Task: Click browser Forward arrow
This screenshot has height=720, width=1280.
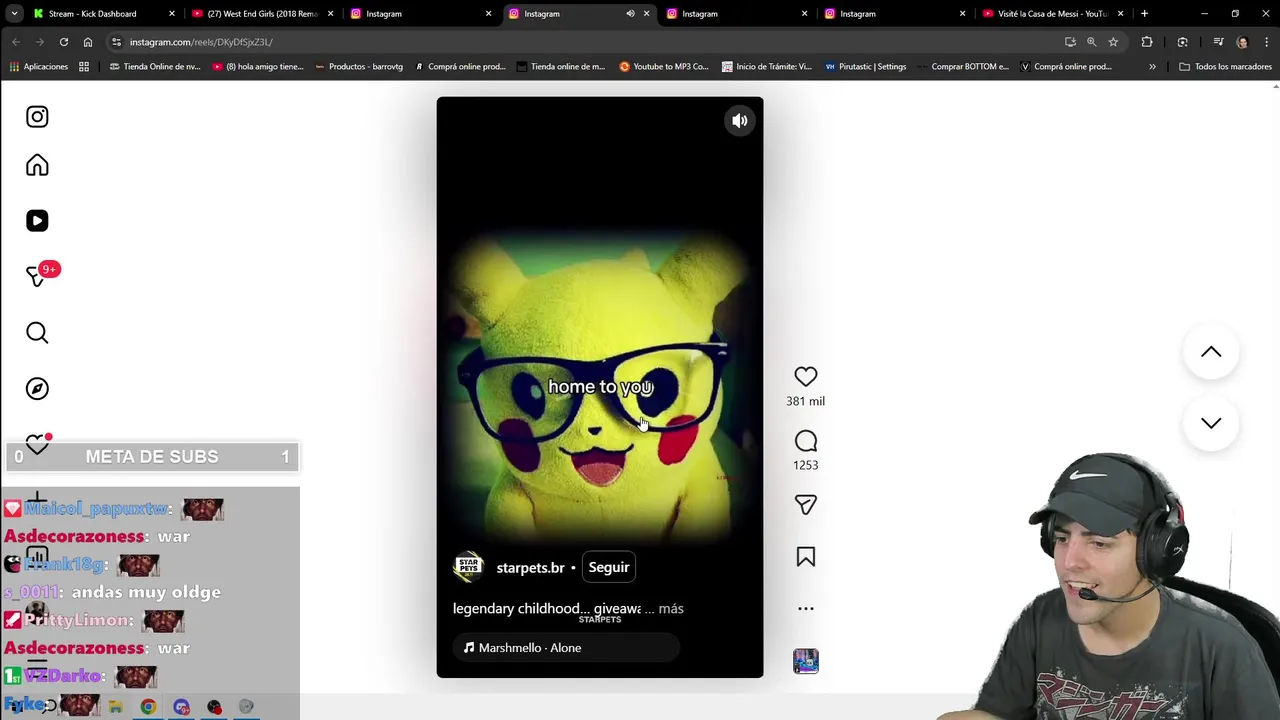Action: [x=40, y=42]
